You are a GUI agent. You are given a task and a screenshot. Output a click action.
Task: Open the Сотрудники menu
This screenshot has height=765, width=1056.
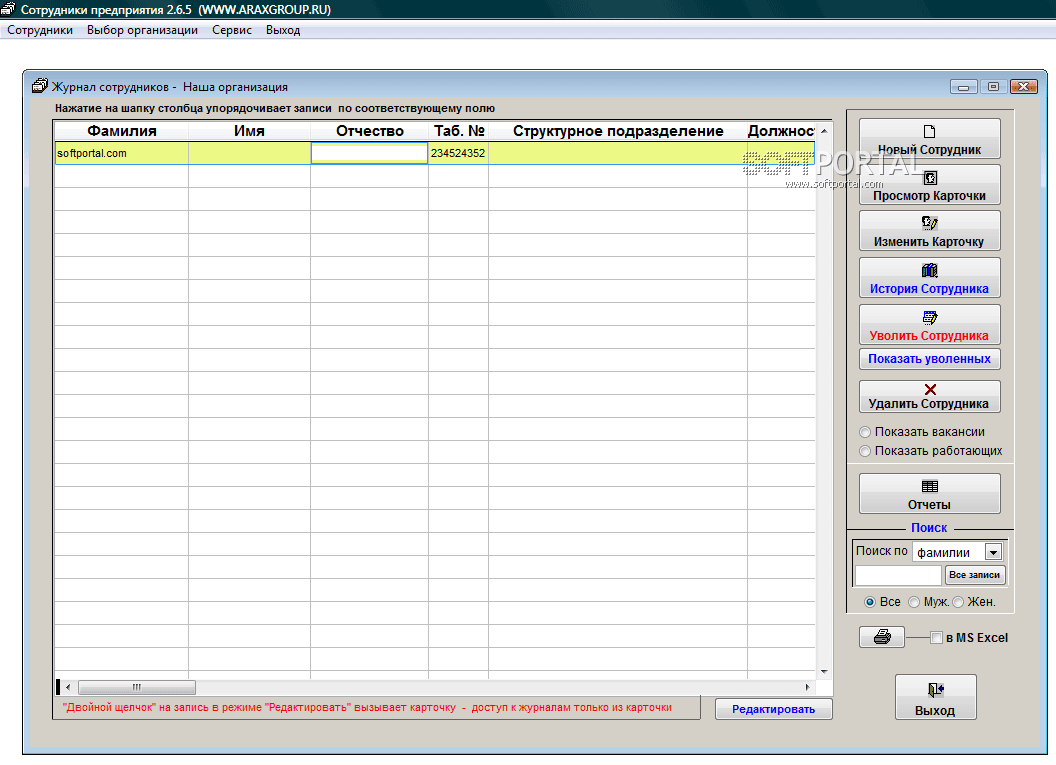40,30
